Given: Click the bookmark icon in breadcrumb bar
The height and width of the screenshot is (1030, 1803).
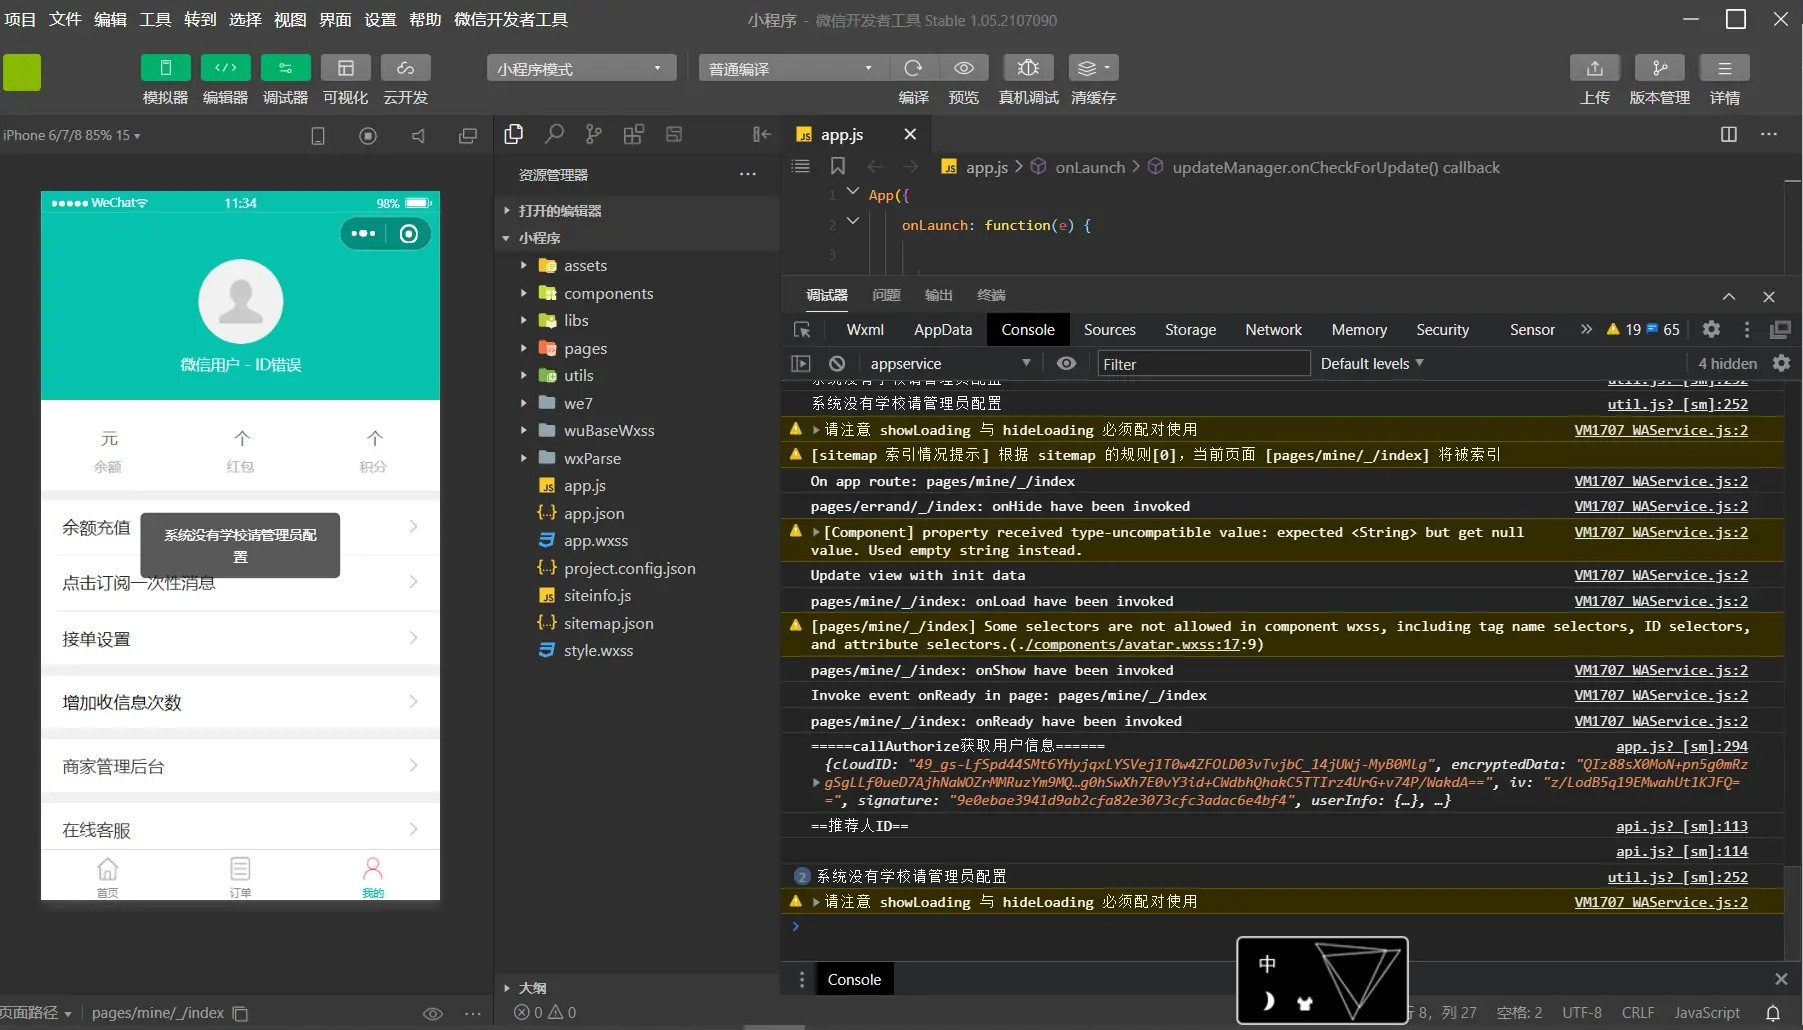Looking at the screenshot, I should (x=838, y=166).
